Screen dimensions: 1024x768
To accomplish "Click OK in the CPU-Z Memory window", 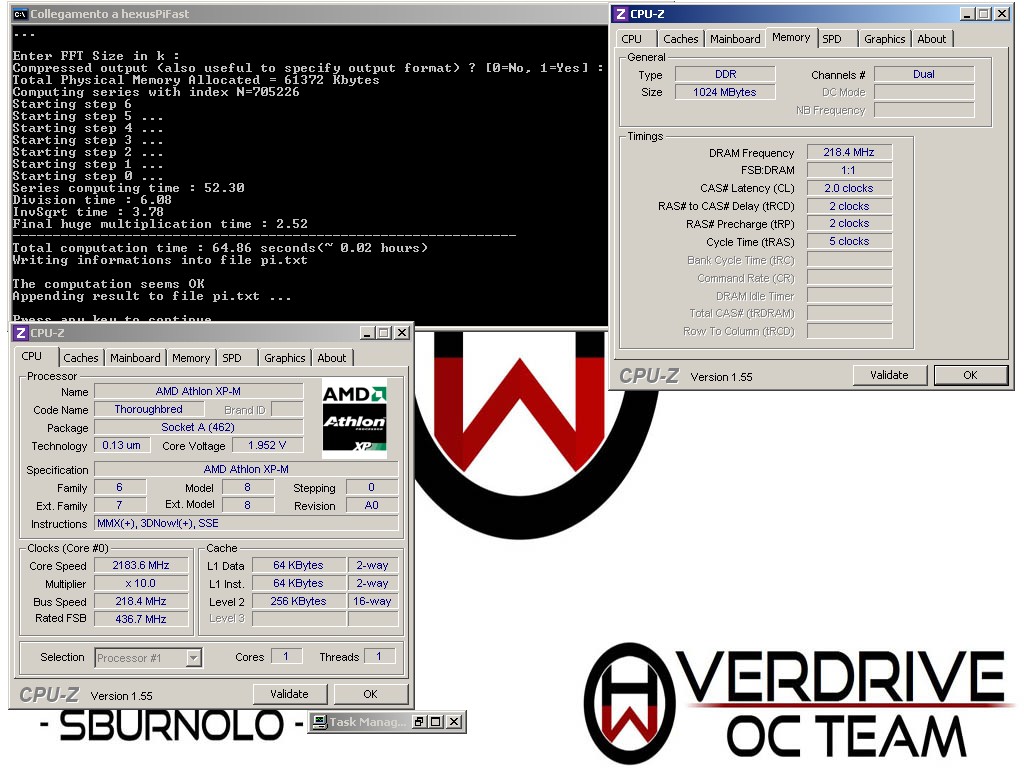I will pyautogui.click(x=970, y=375).
